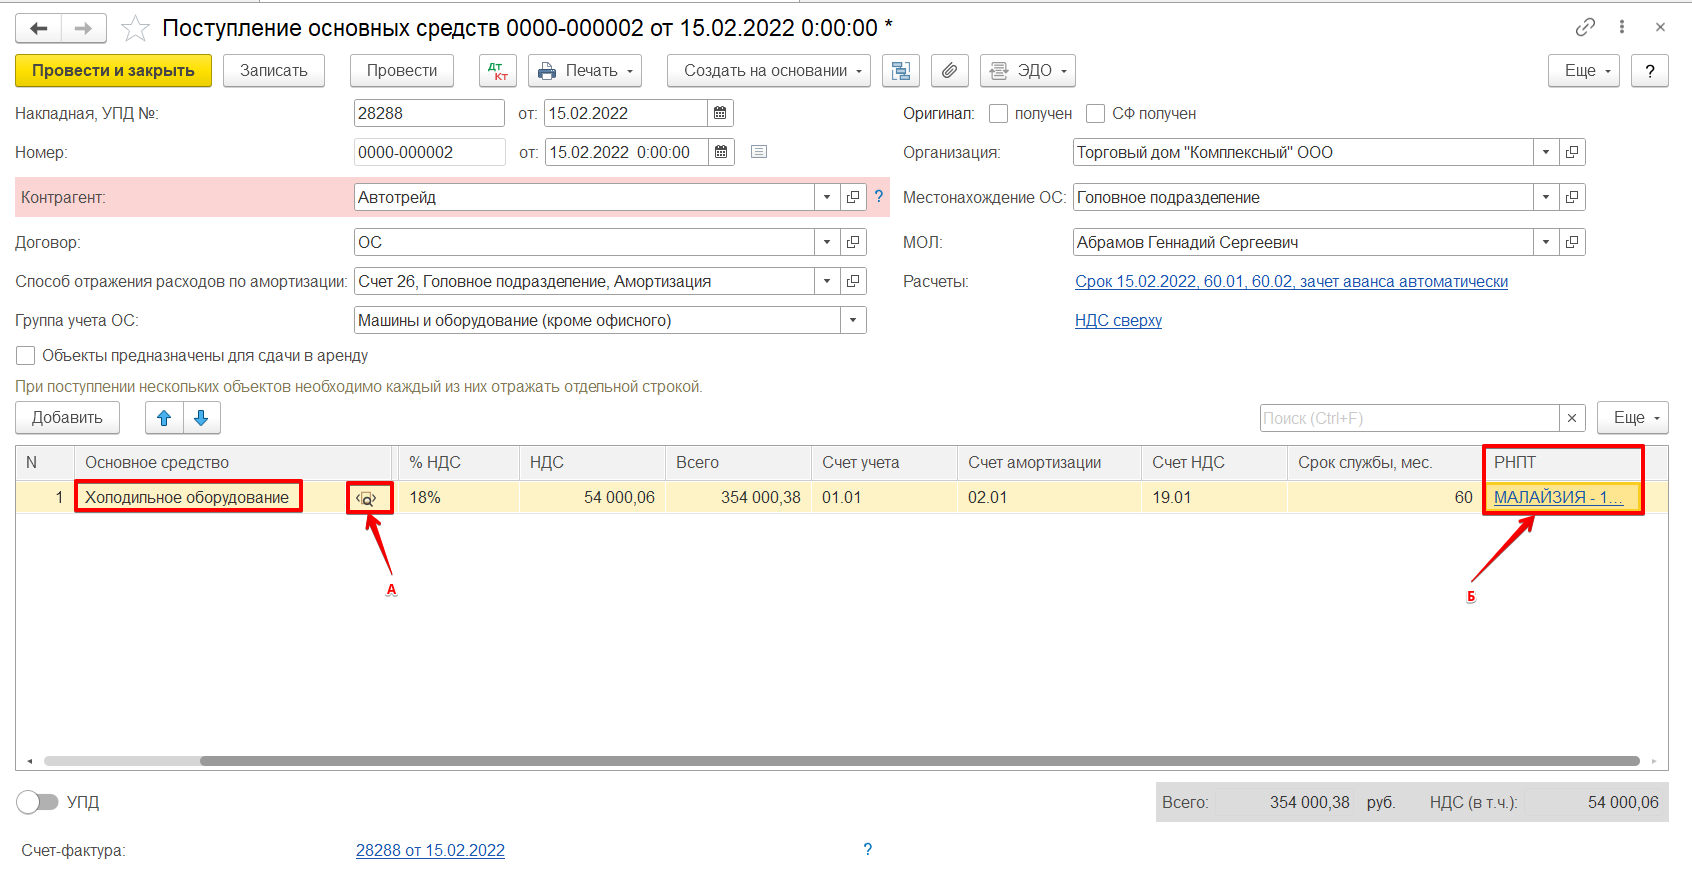Open Создать на основании menu
The width and height of the screenshot is (1692, 874).
[x=769, y=71]
